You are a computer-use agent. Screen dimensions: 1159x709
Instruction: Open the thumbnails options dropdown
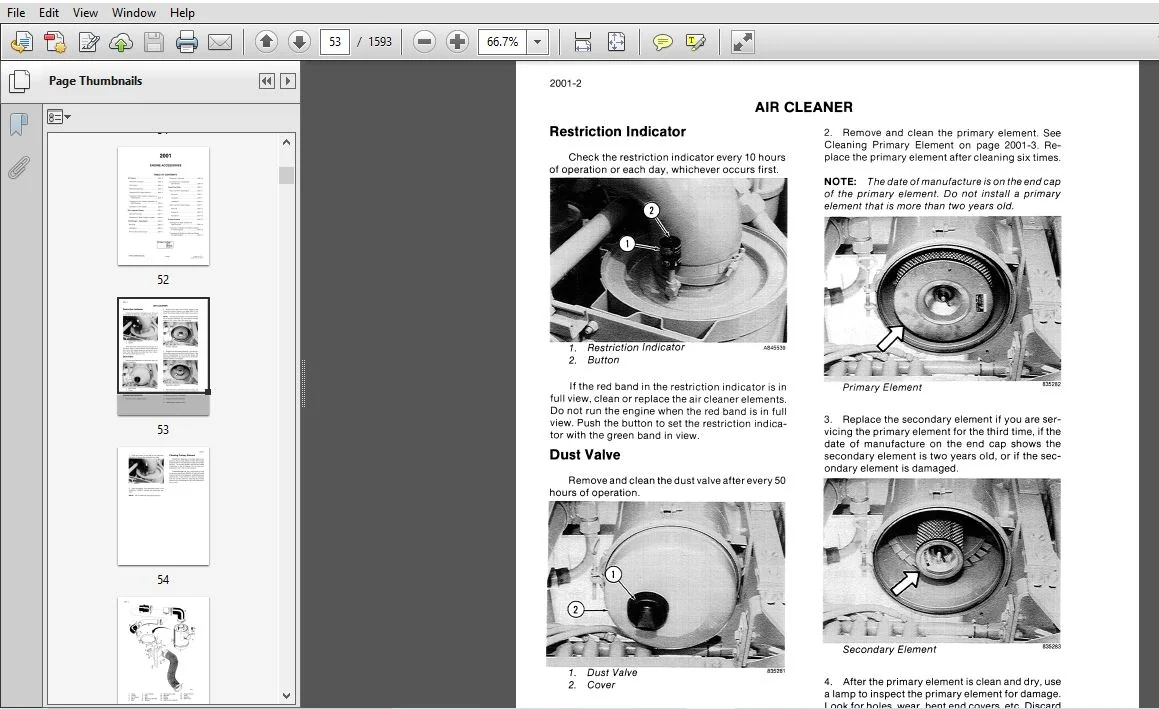(x=58, y=117)
